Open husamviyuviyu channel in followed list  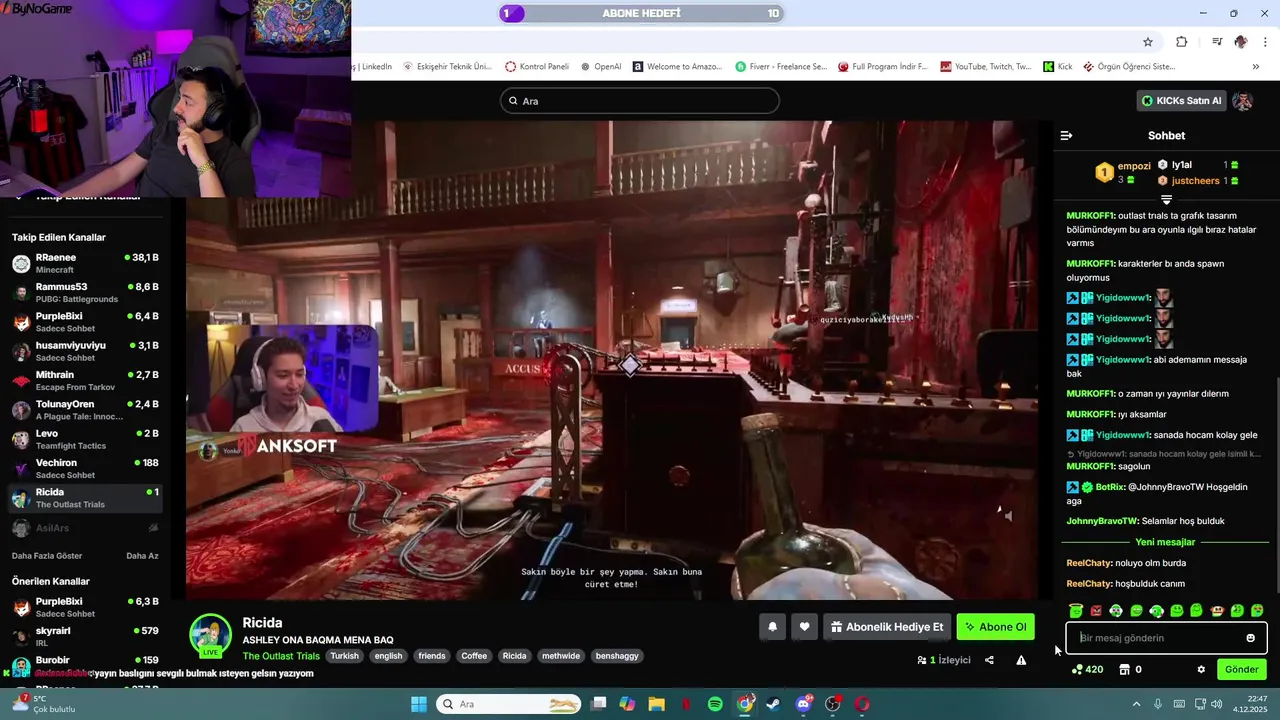point(85,351)
